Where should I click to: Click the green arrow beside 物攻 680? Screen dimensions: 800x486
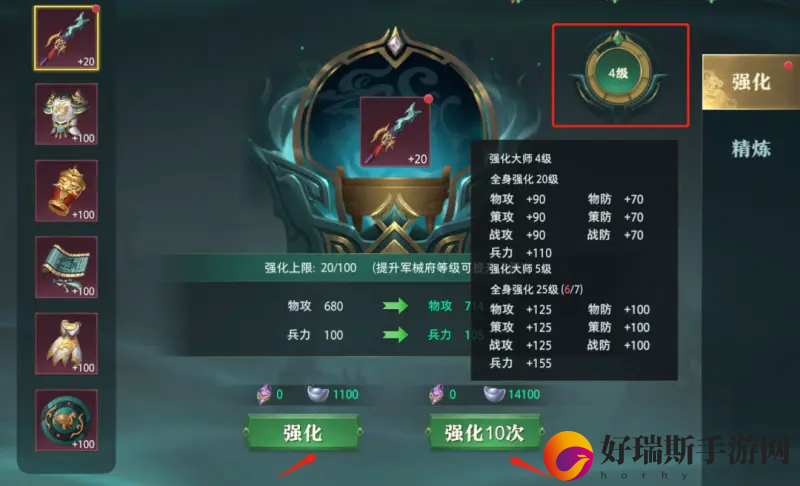point(395,306)
